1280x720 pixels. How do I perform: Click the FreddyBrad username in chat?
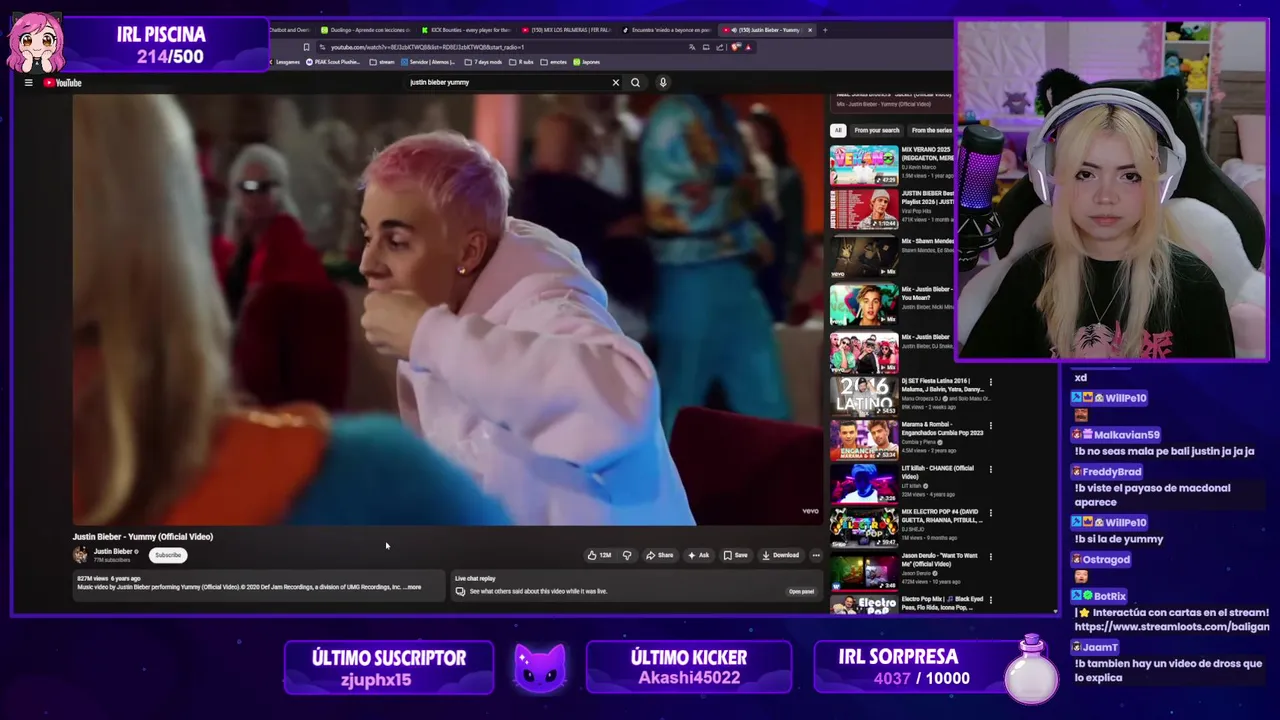(x=1112, y=472)
